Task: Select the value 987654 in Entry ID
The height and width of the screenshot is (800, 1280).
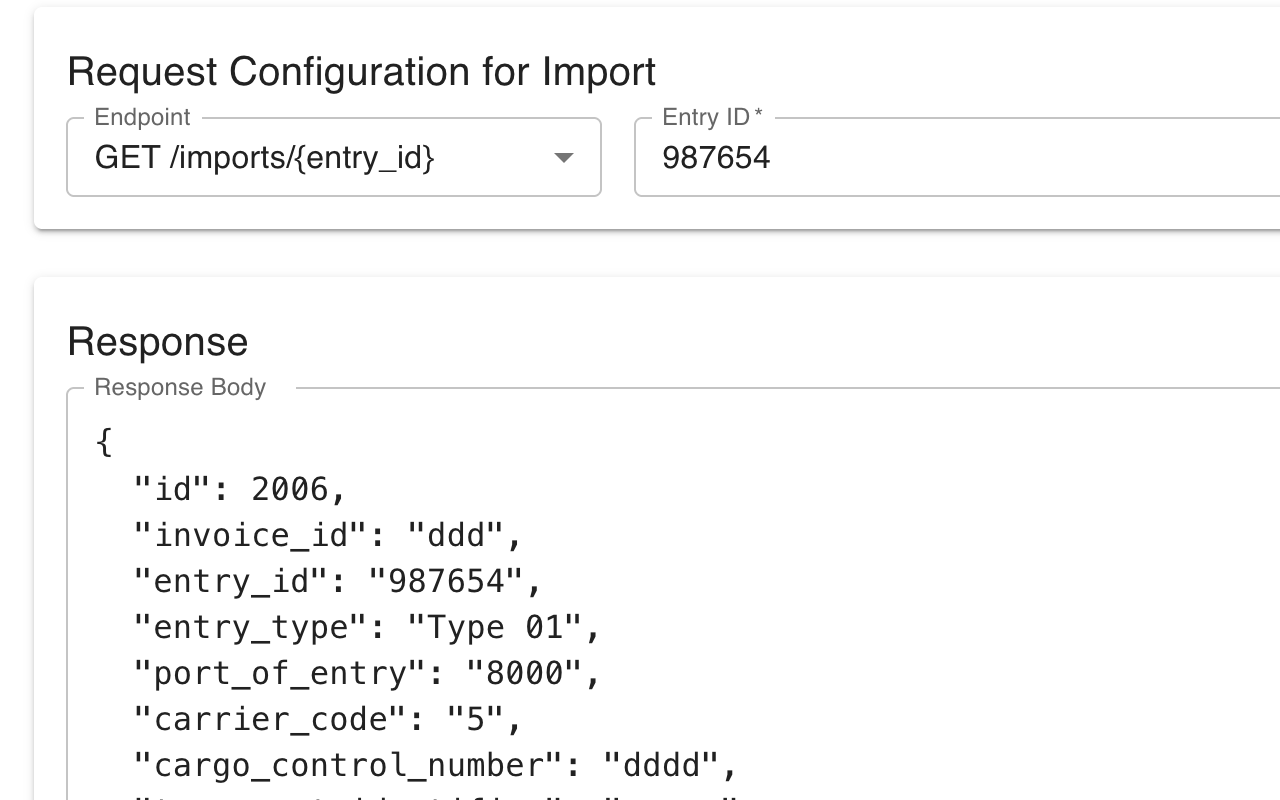Action: pos(716,157)
